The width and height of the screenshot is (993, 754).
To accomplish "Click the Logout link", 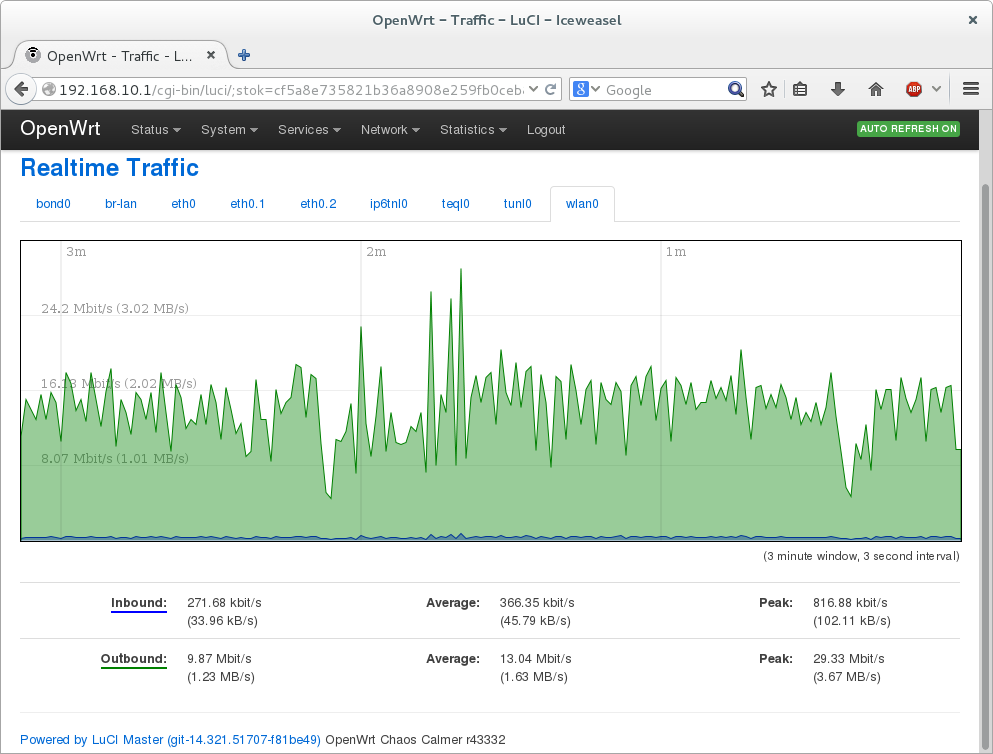I will pyautogui.click(x=546, y=130).
